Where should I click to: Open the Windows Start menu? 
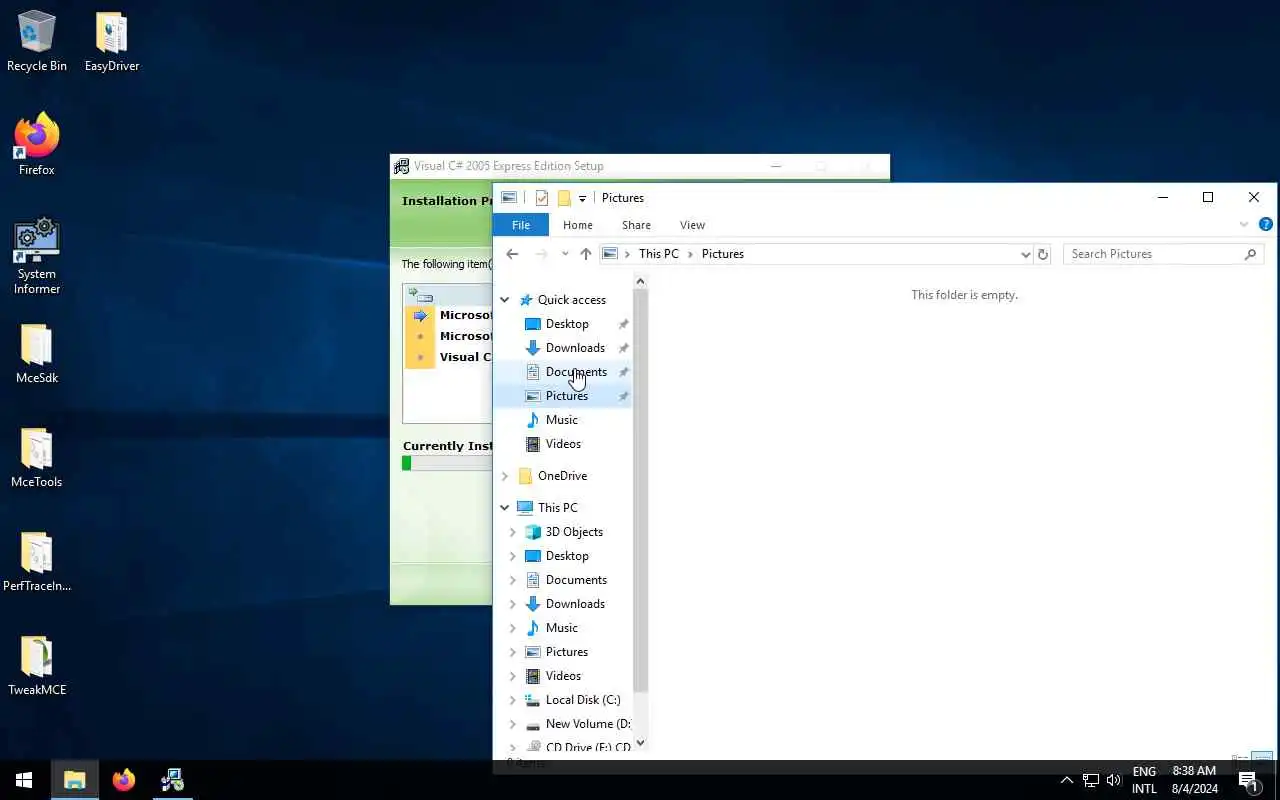pos(24,780)
